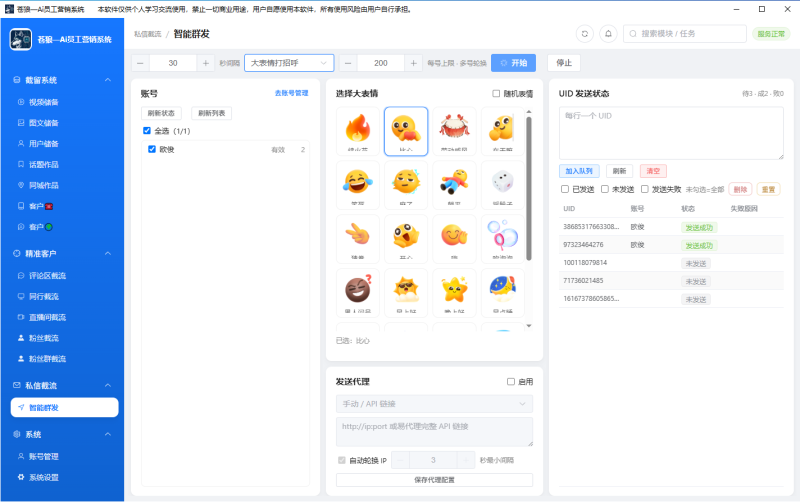Open 系统设置 in the sidebar

[43, 478]
